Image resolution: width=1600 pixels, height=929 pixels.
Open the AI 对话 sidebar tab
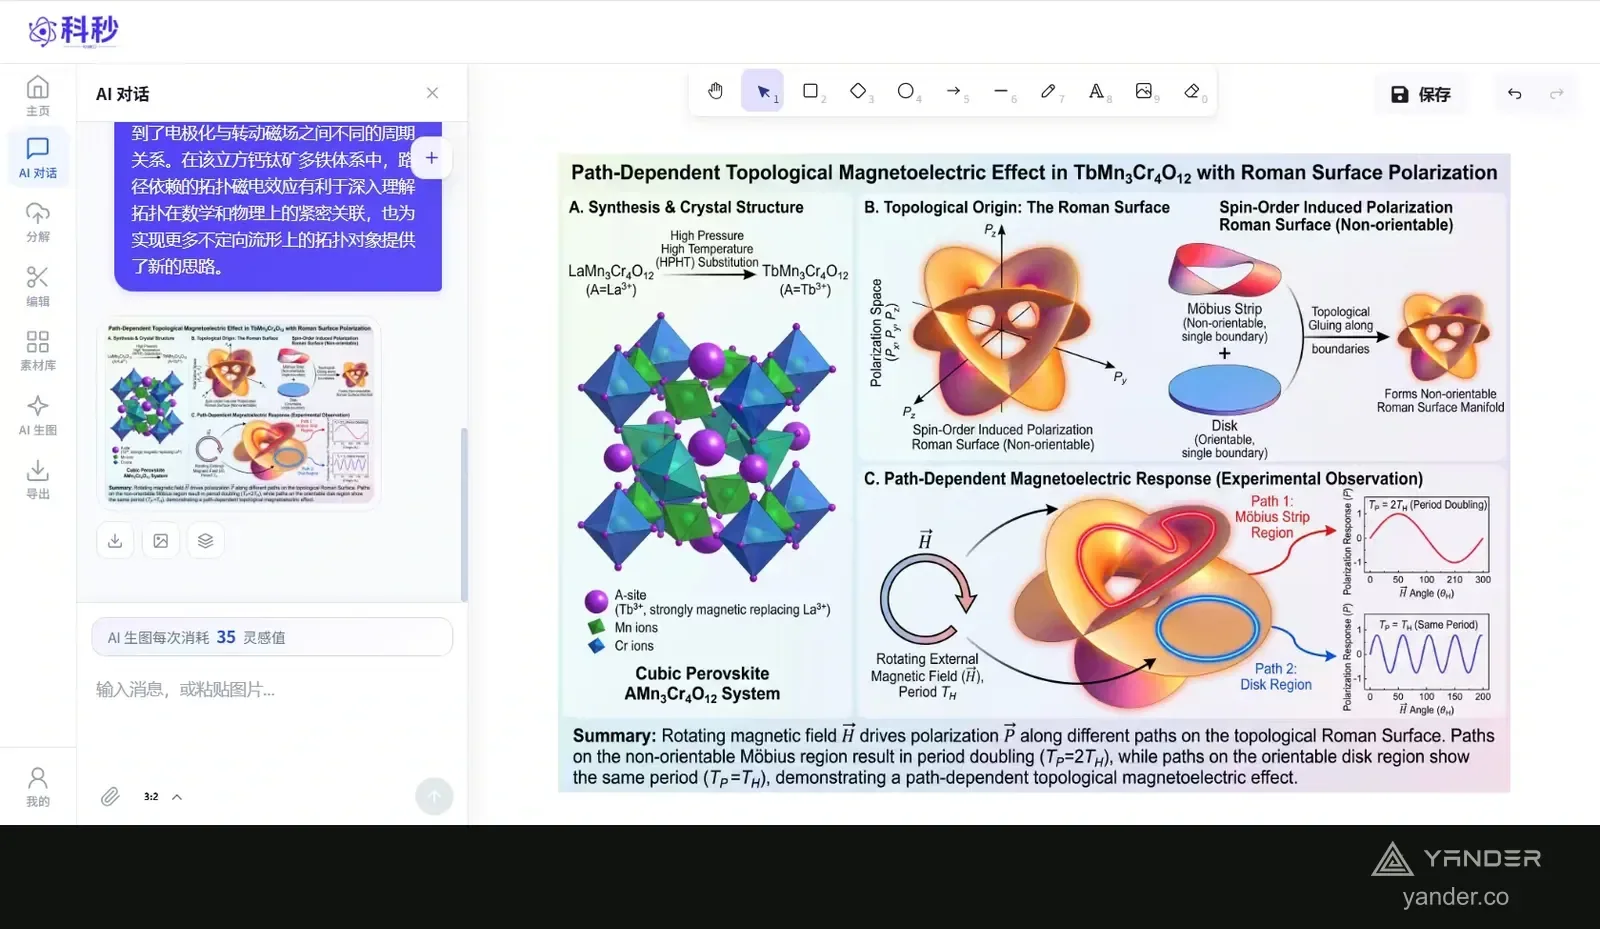[x=38, y=158]
